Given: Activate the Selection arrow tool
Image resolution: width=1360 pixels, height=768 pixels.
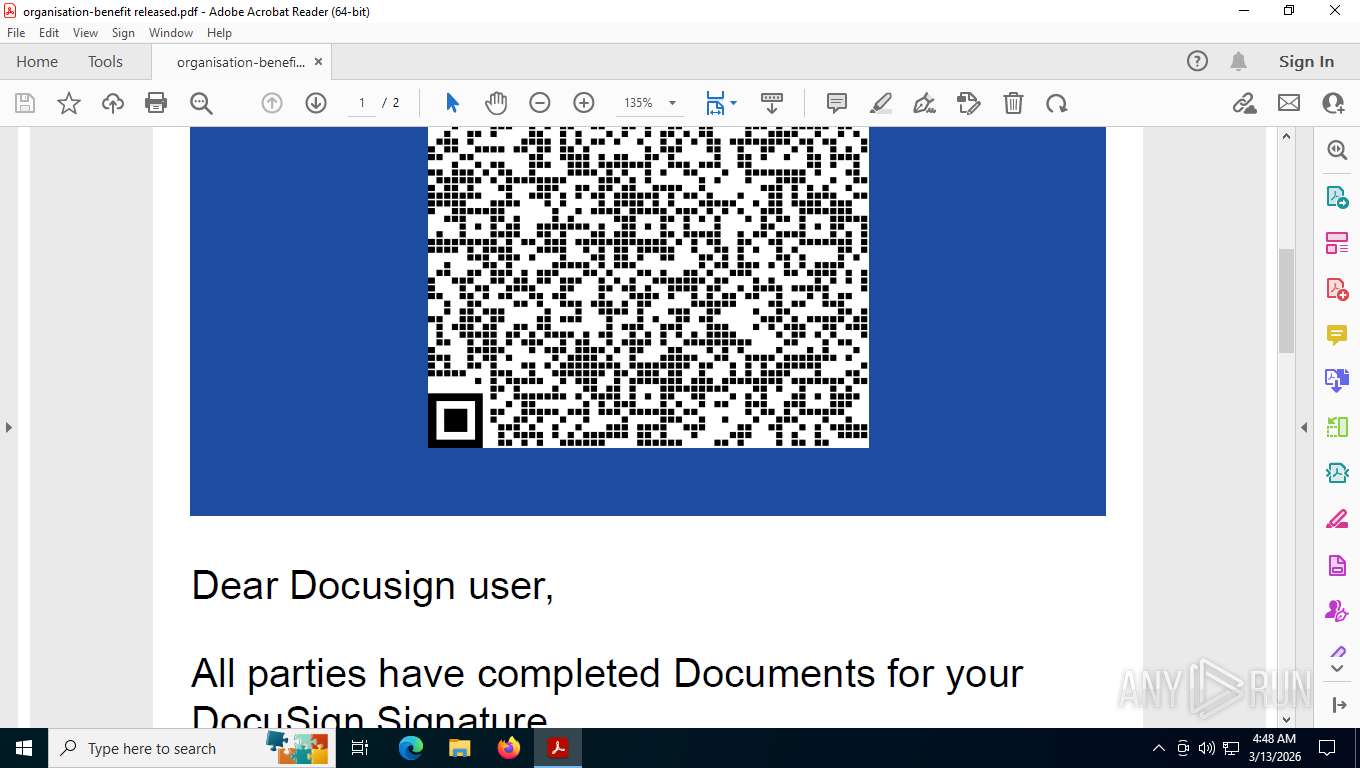Looking at the screenshot, I should (x=452, y=103).
